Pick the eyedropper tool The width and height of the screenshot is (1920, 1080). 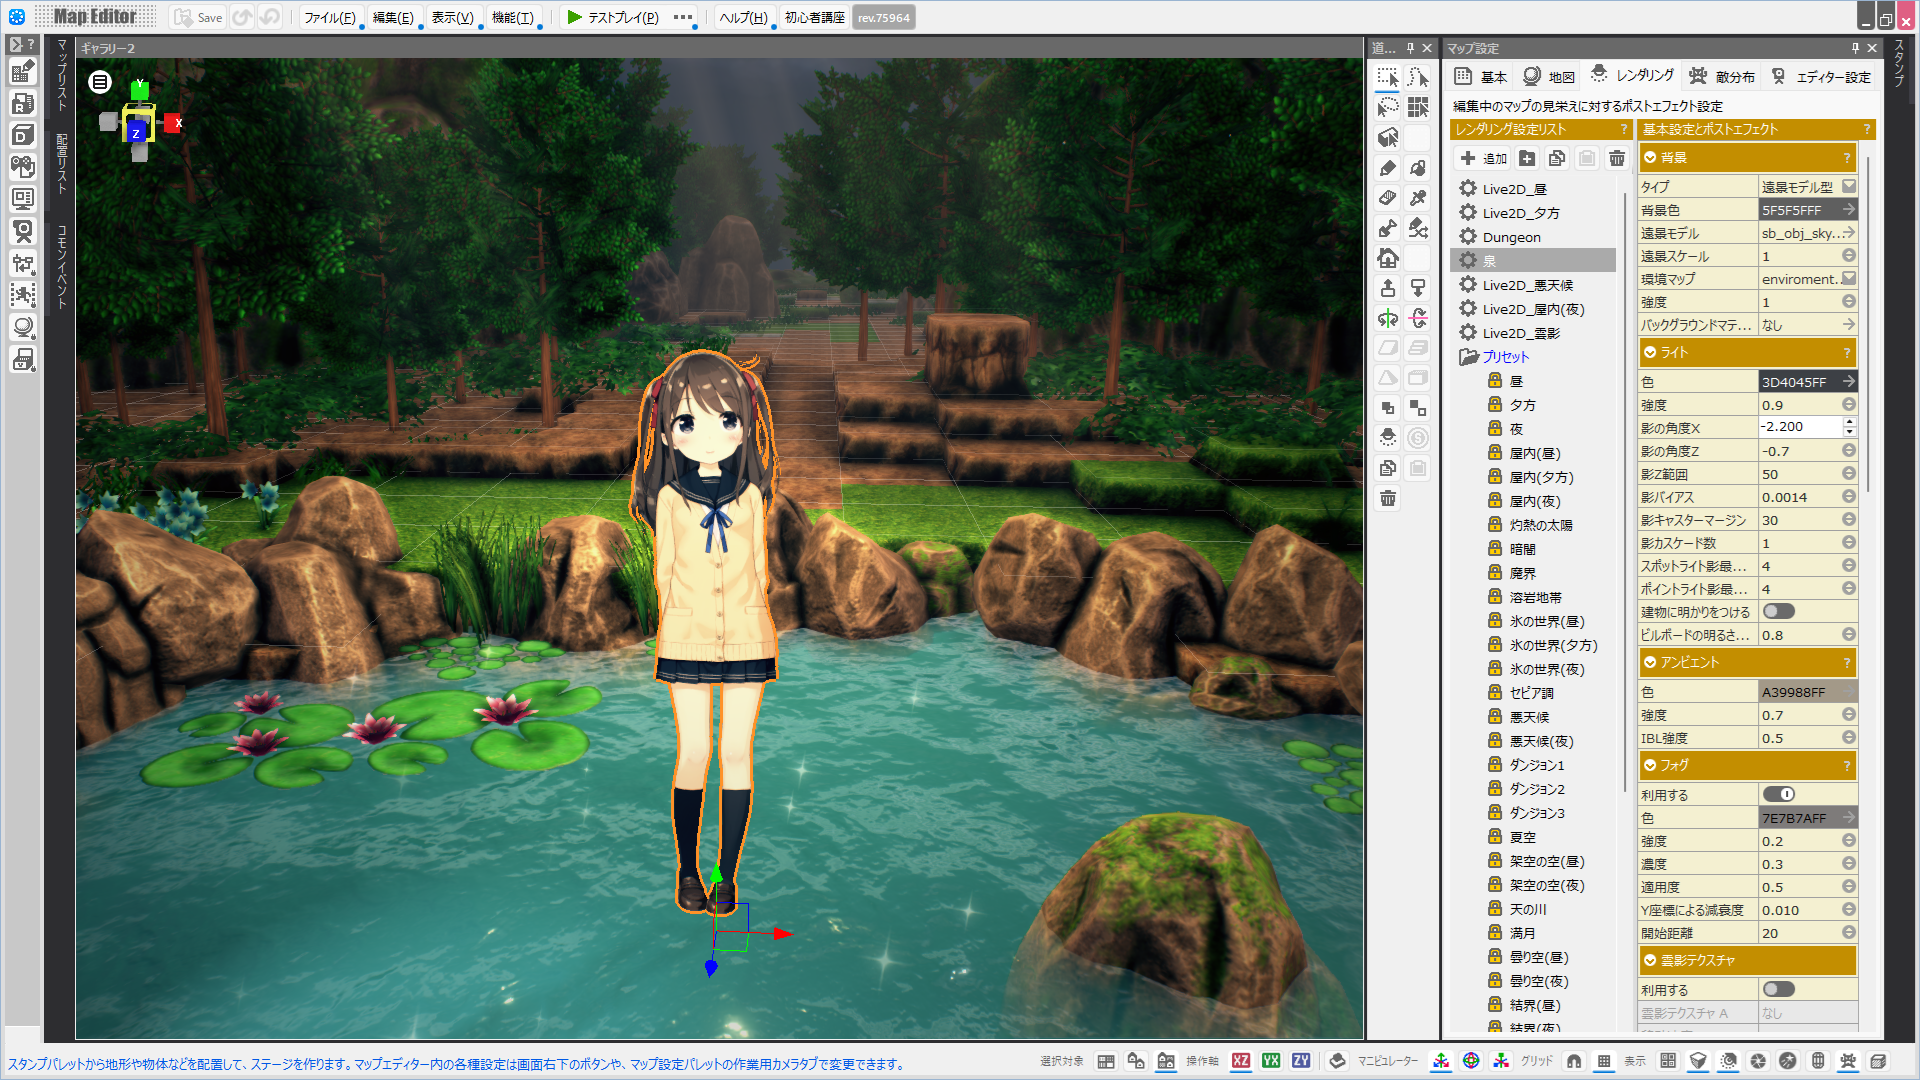[x=1418, y=198]
